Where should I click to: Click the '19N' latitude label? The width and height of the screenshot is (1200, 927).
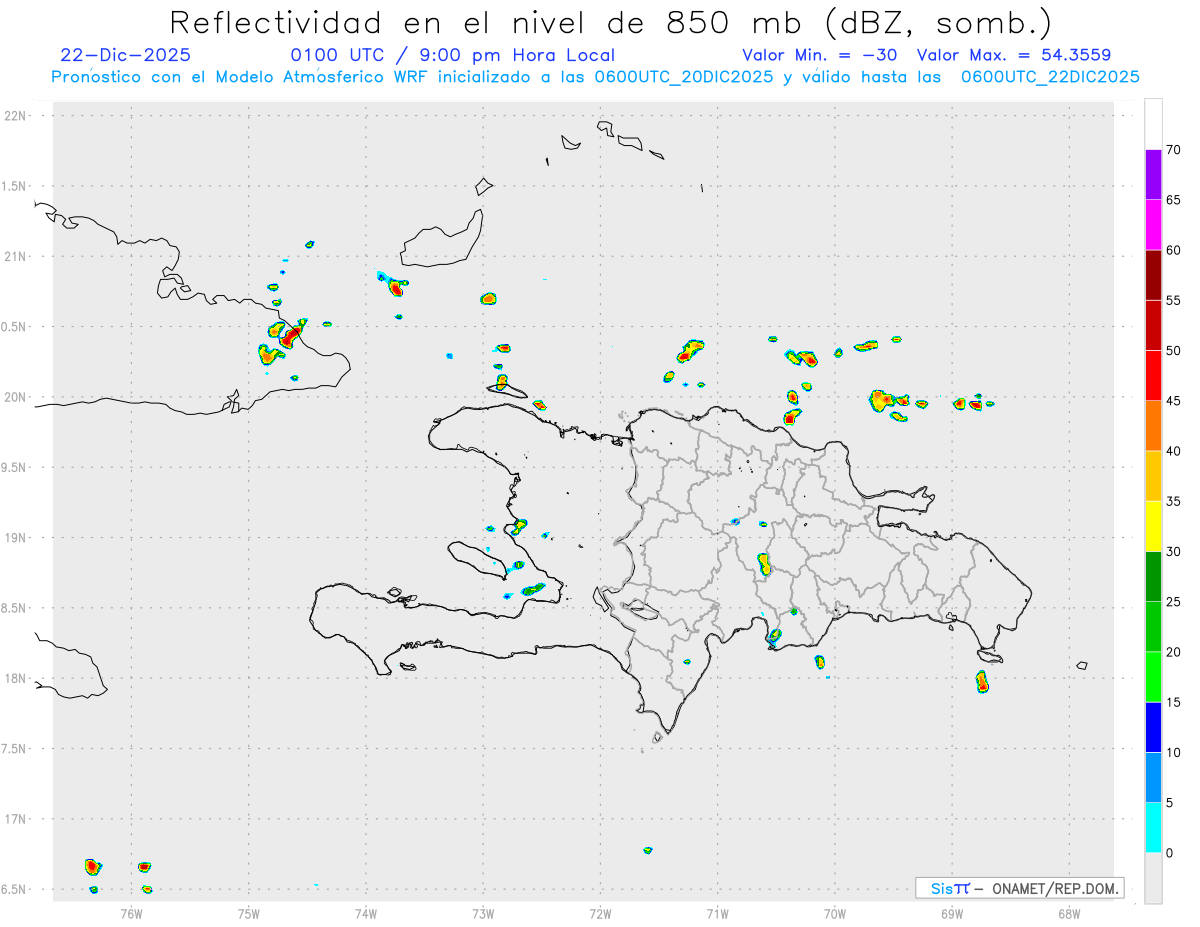pyautogui.click(x=17, y=538)
